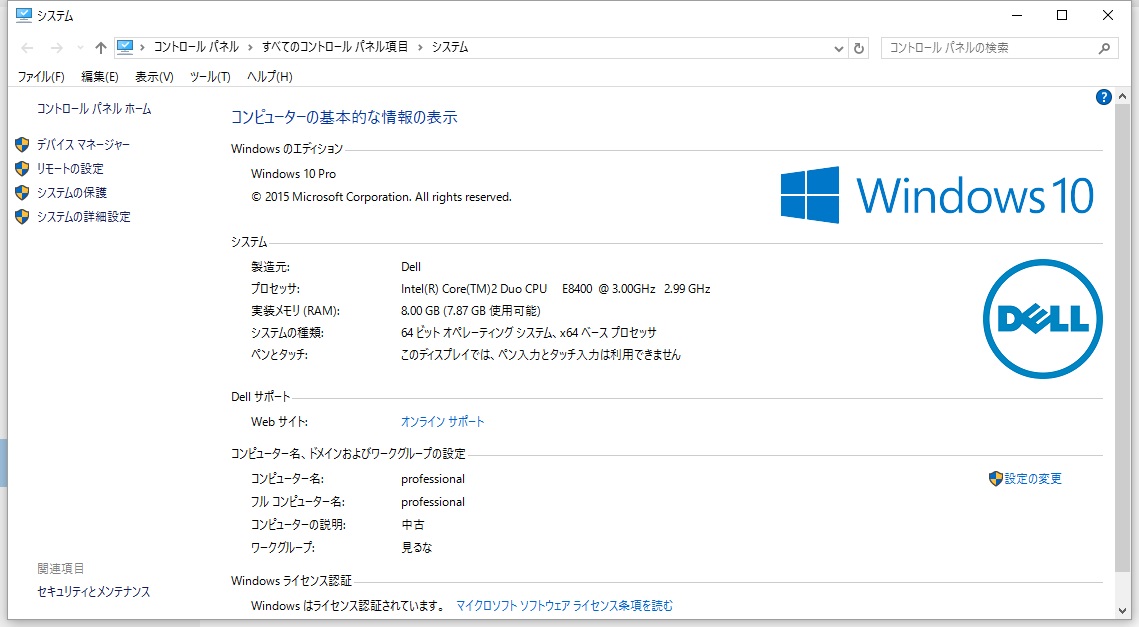The height and width of the screenshot is (627, 1139).
Task: Click システム breadcrumb segment
Action: (x=450, y=47)
